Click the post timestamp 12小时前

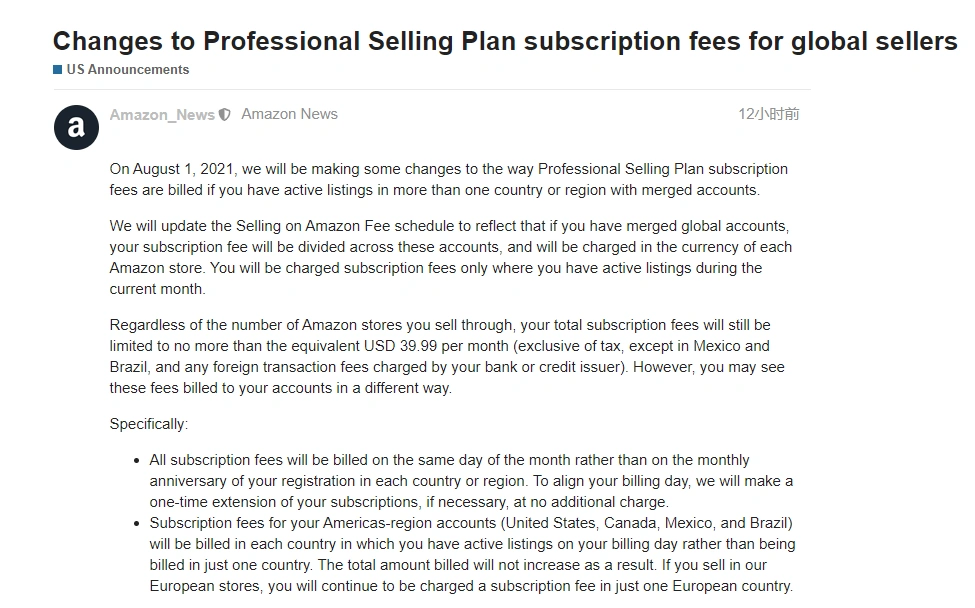click(769, 114)
